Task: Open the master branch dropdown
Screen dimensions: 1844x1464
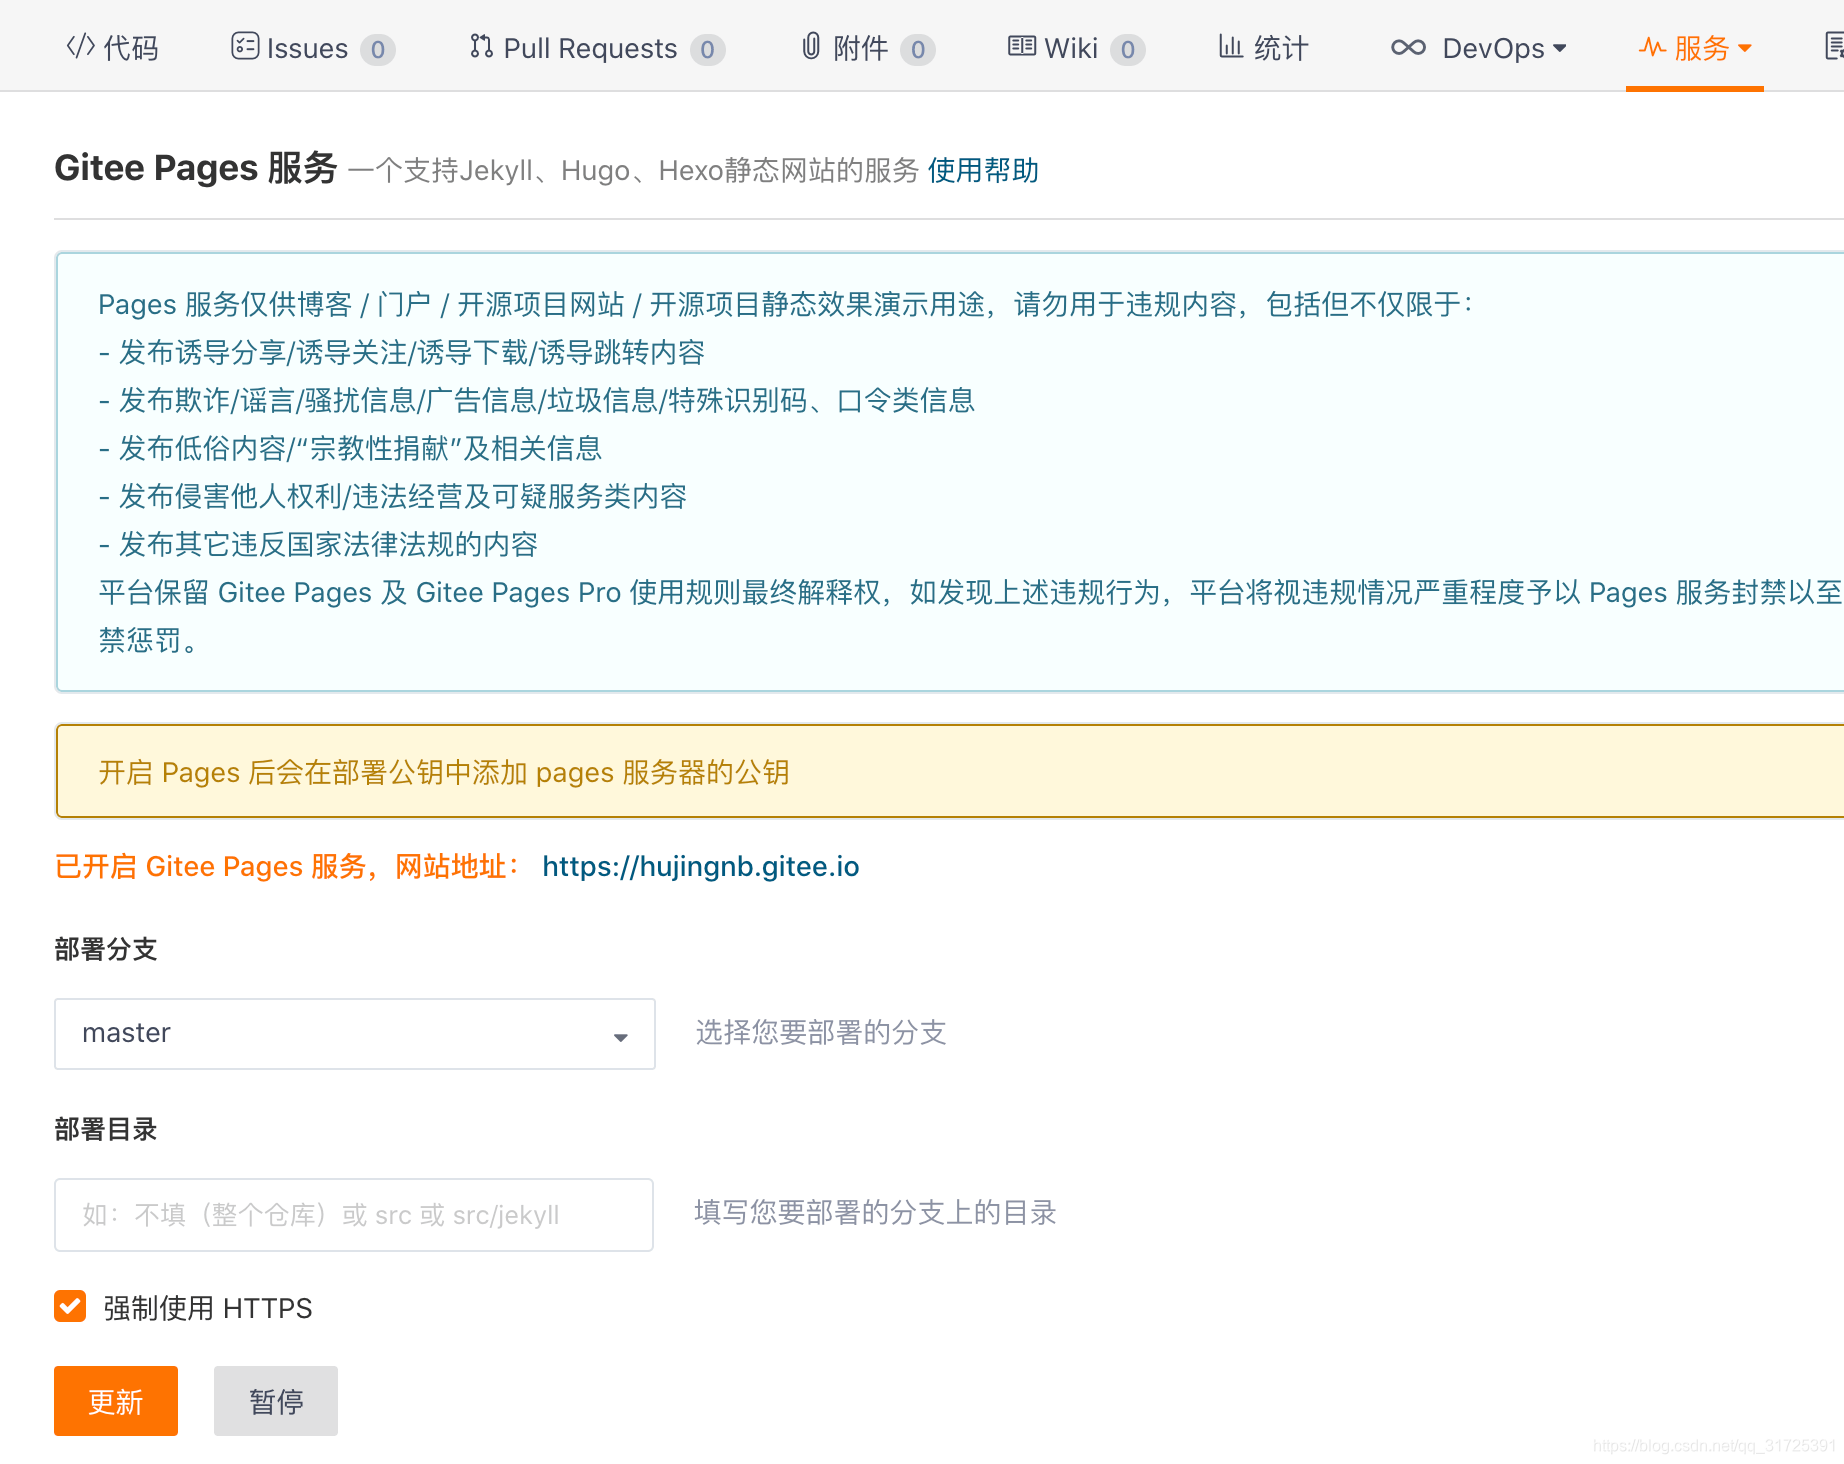Action: pos(355,1033)
